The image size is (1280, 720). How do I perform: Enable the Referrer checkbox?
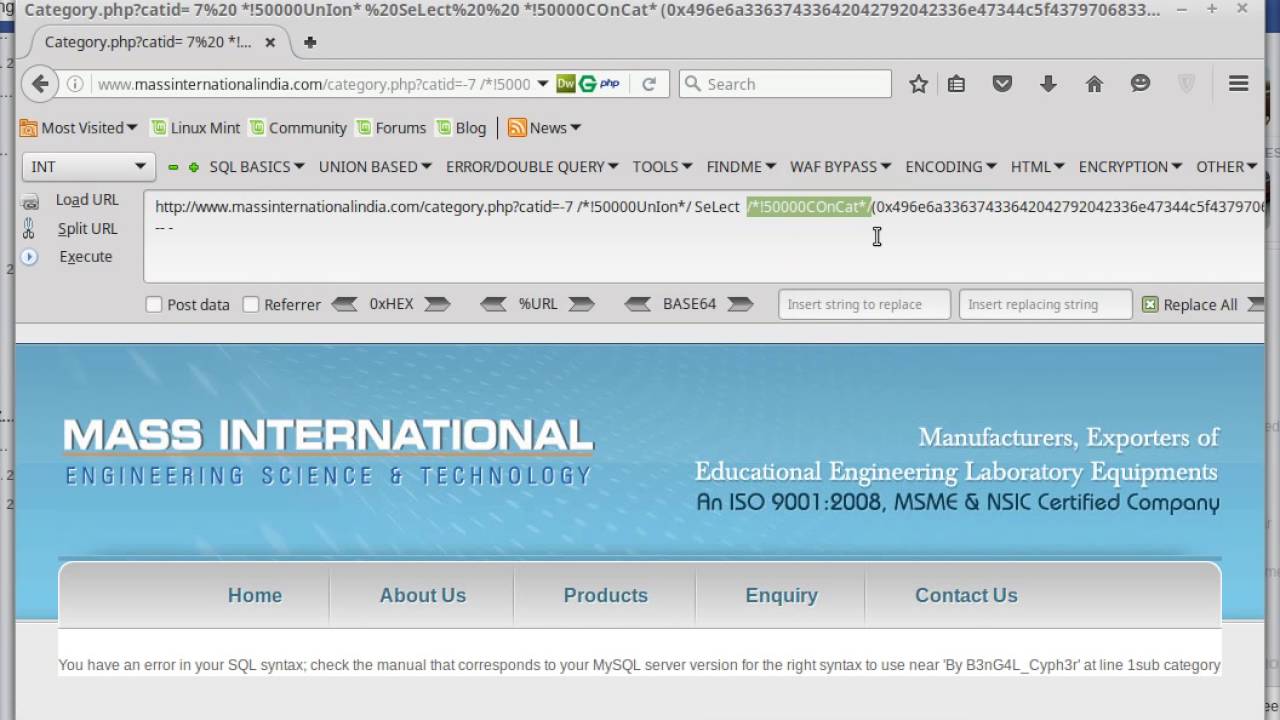(x=251, y=304)
